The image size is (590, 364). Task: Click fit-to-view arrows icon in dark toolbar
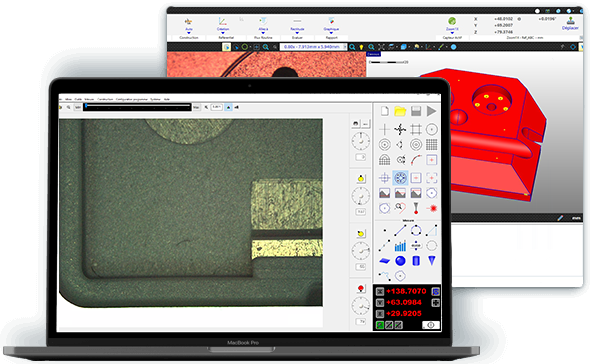coord(381,47)
